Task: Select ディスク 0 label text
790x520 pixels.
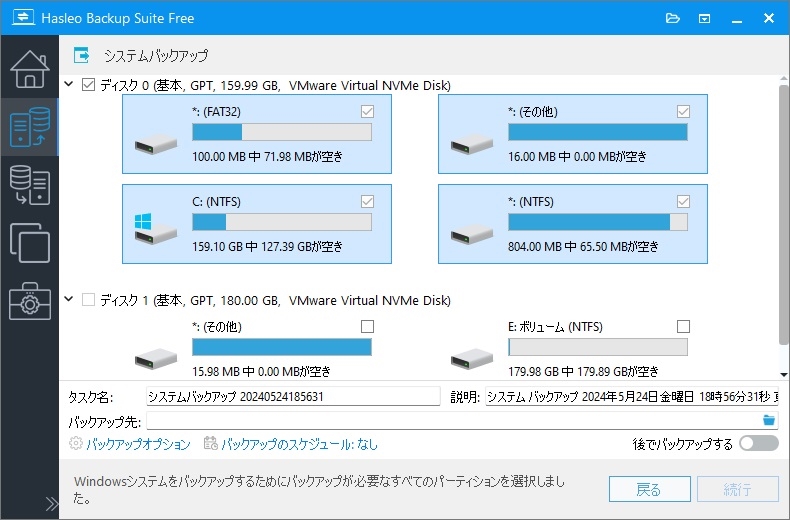Action: (275, 85)
